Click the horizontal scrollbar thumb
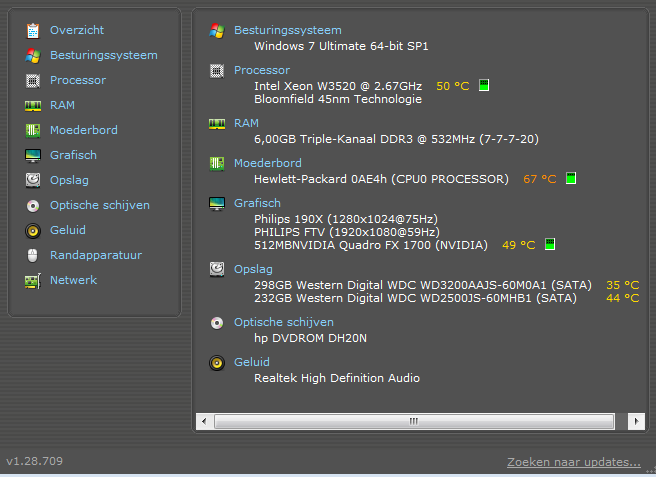This screenshot has height=477, width=656. coord(414,421)
